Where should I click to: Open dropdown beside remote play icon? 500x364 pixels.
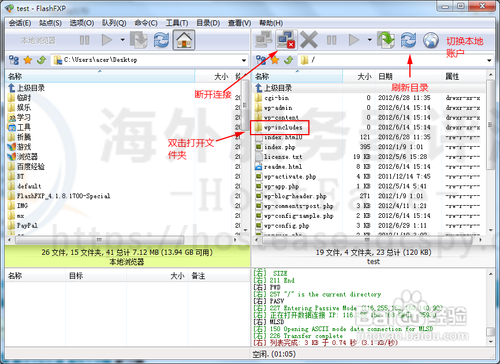pos(369,40)
